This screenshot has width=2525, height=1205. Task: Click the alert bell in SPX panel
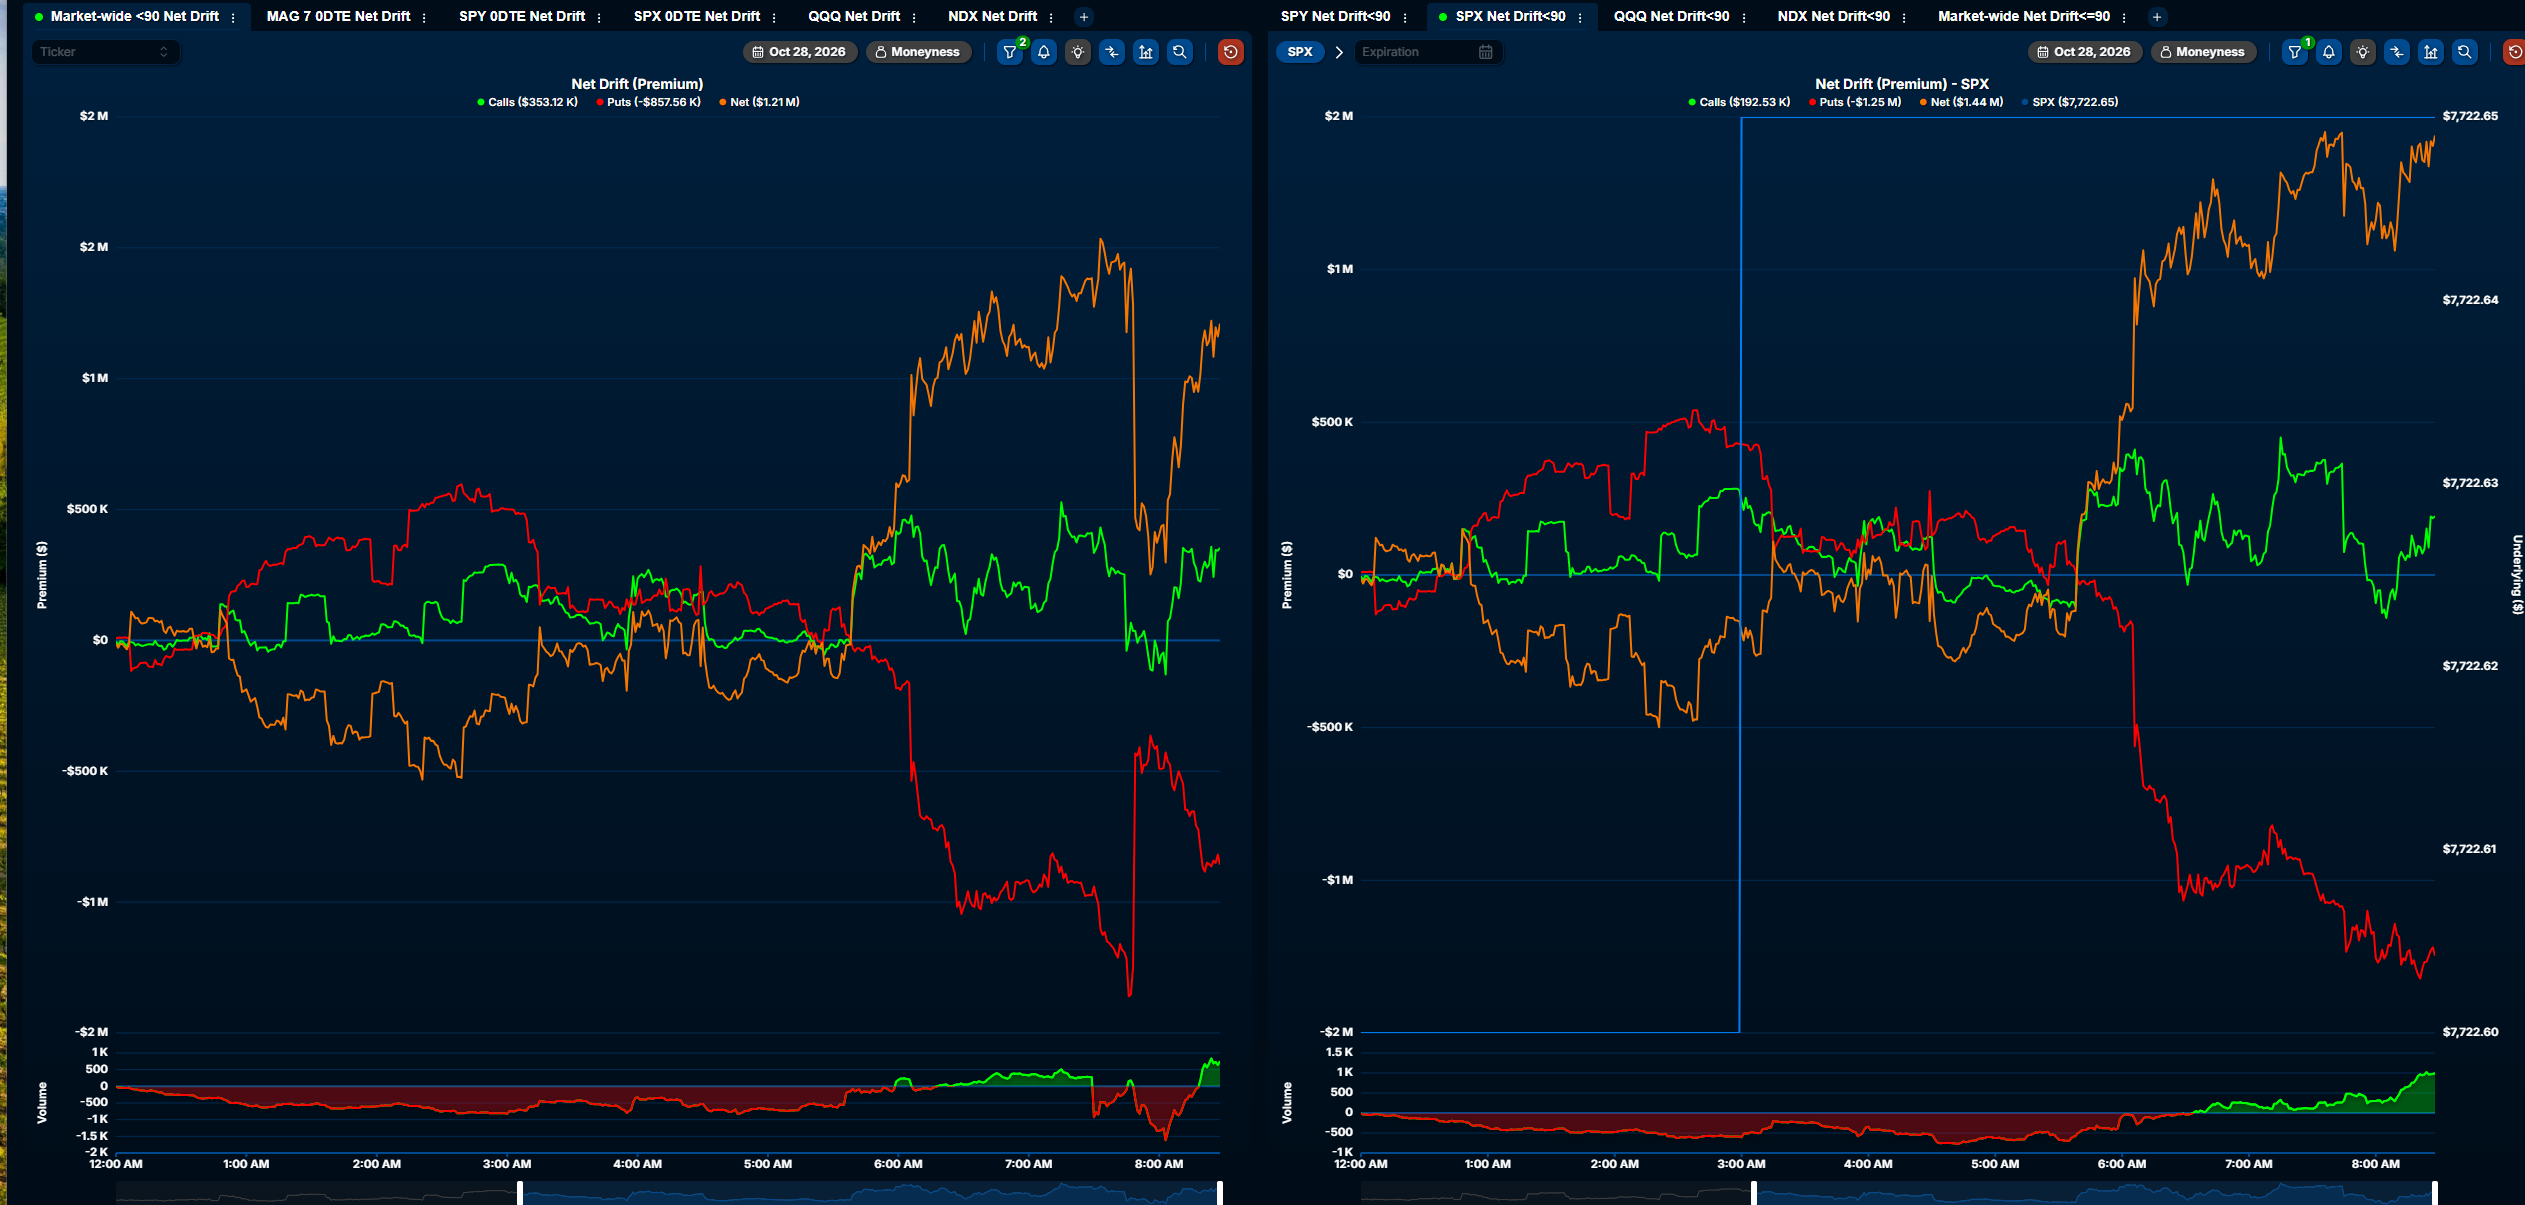click(x=2329, y=52)
